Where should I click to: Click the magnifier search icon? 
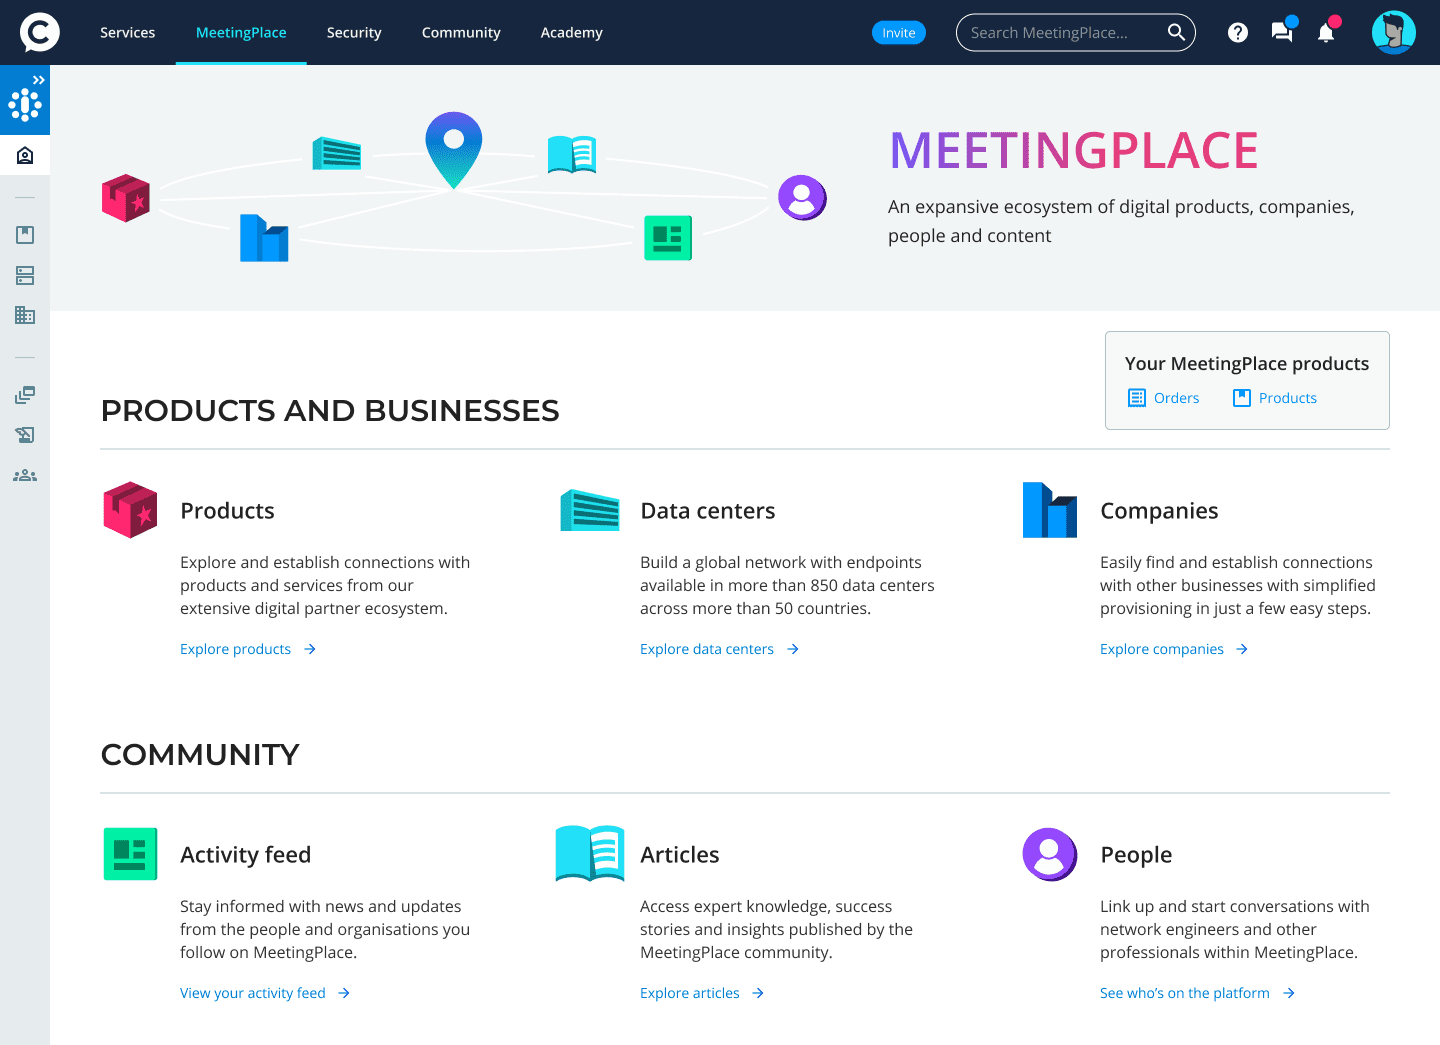(1176, 32)
